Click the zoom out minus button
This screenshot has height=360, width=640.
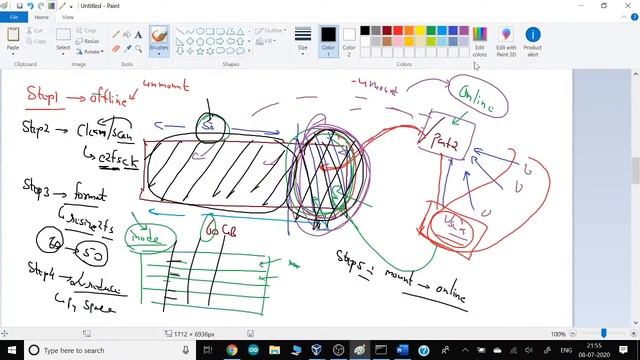coord(573,333)
